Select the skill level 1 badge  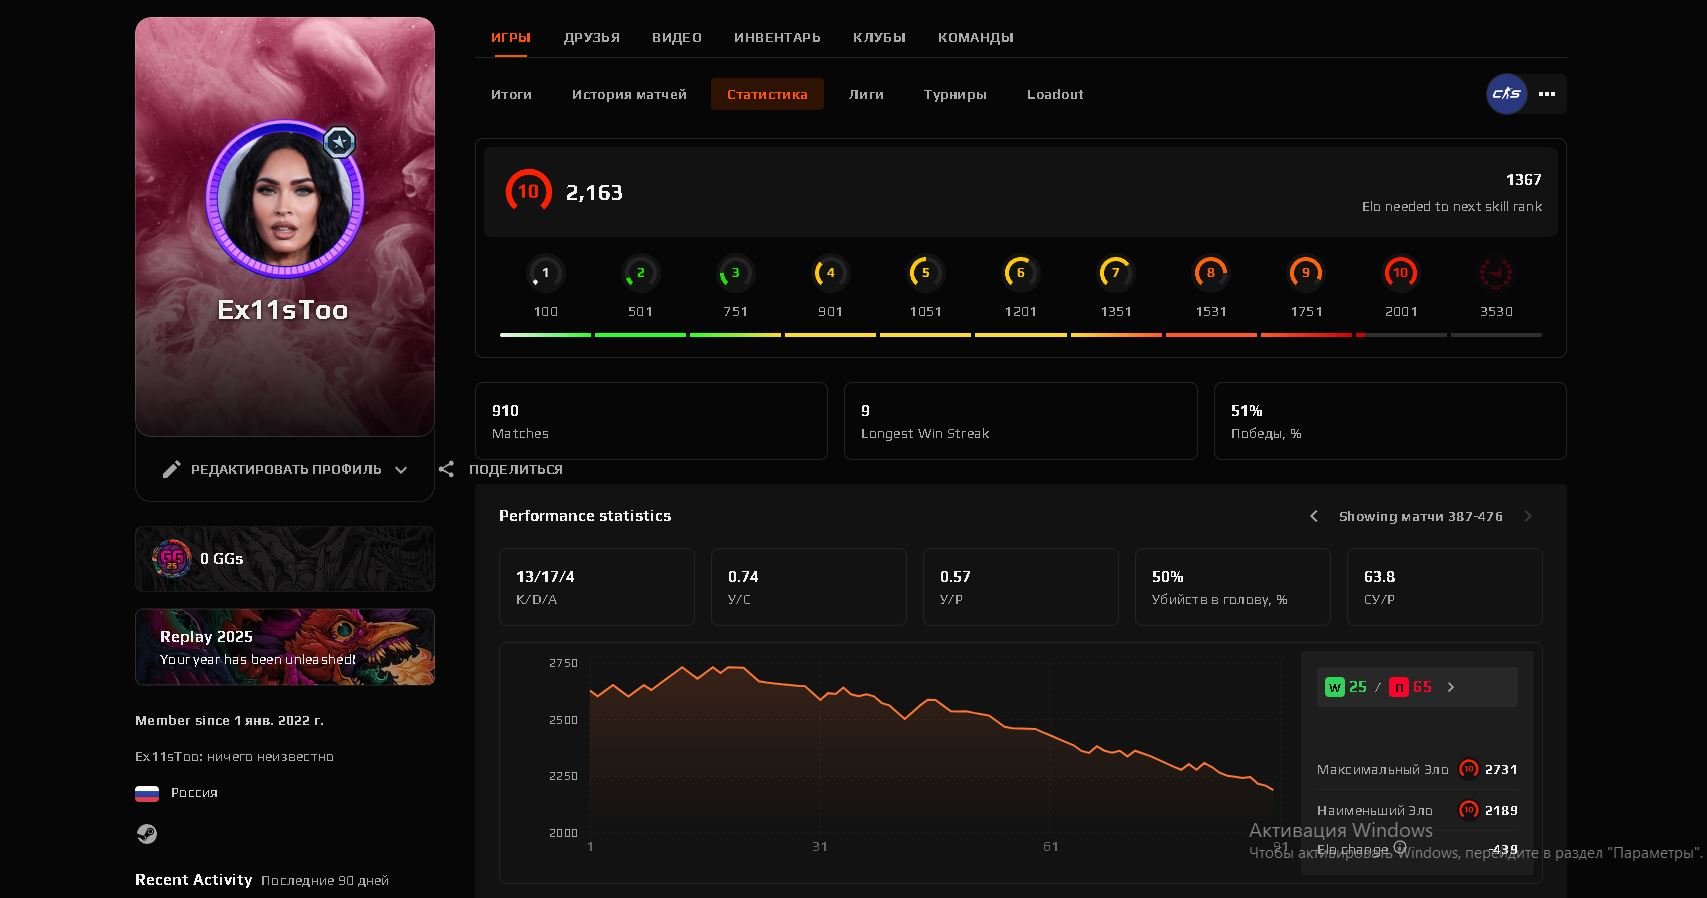pyautogui.click(x=545, y=273)
